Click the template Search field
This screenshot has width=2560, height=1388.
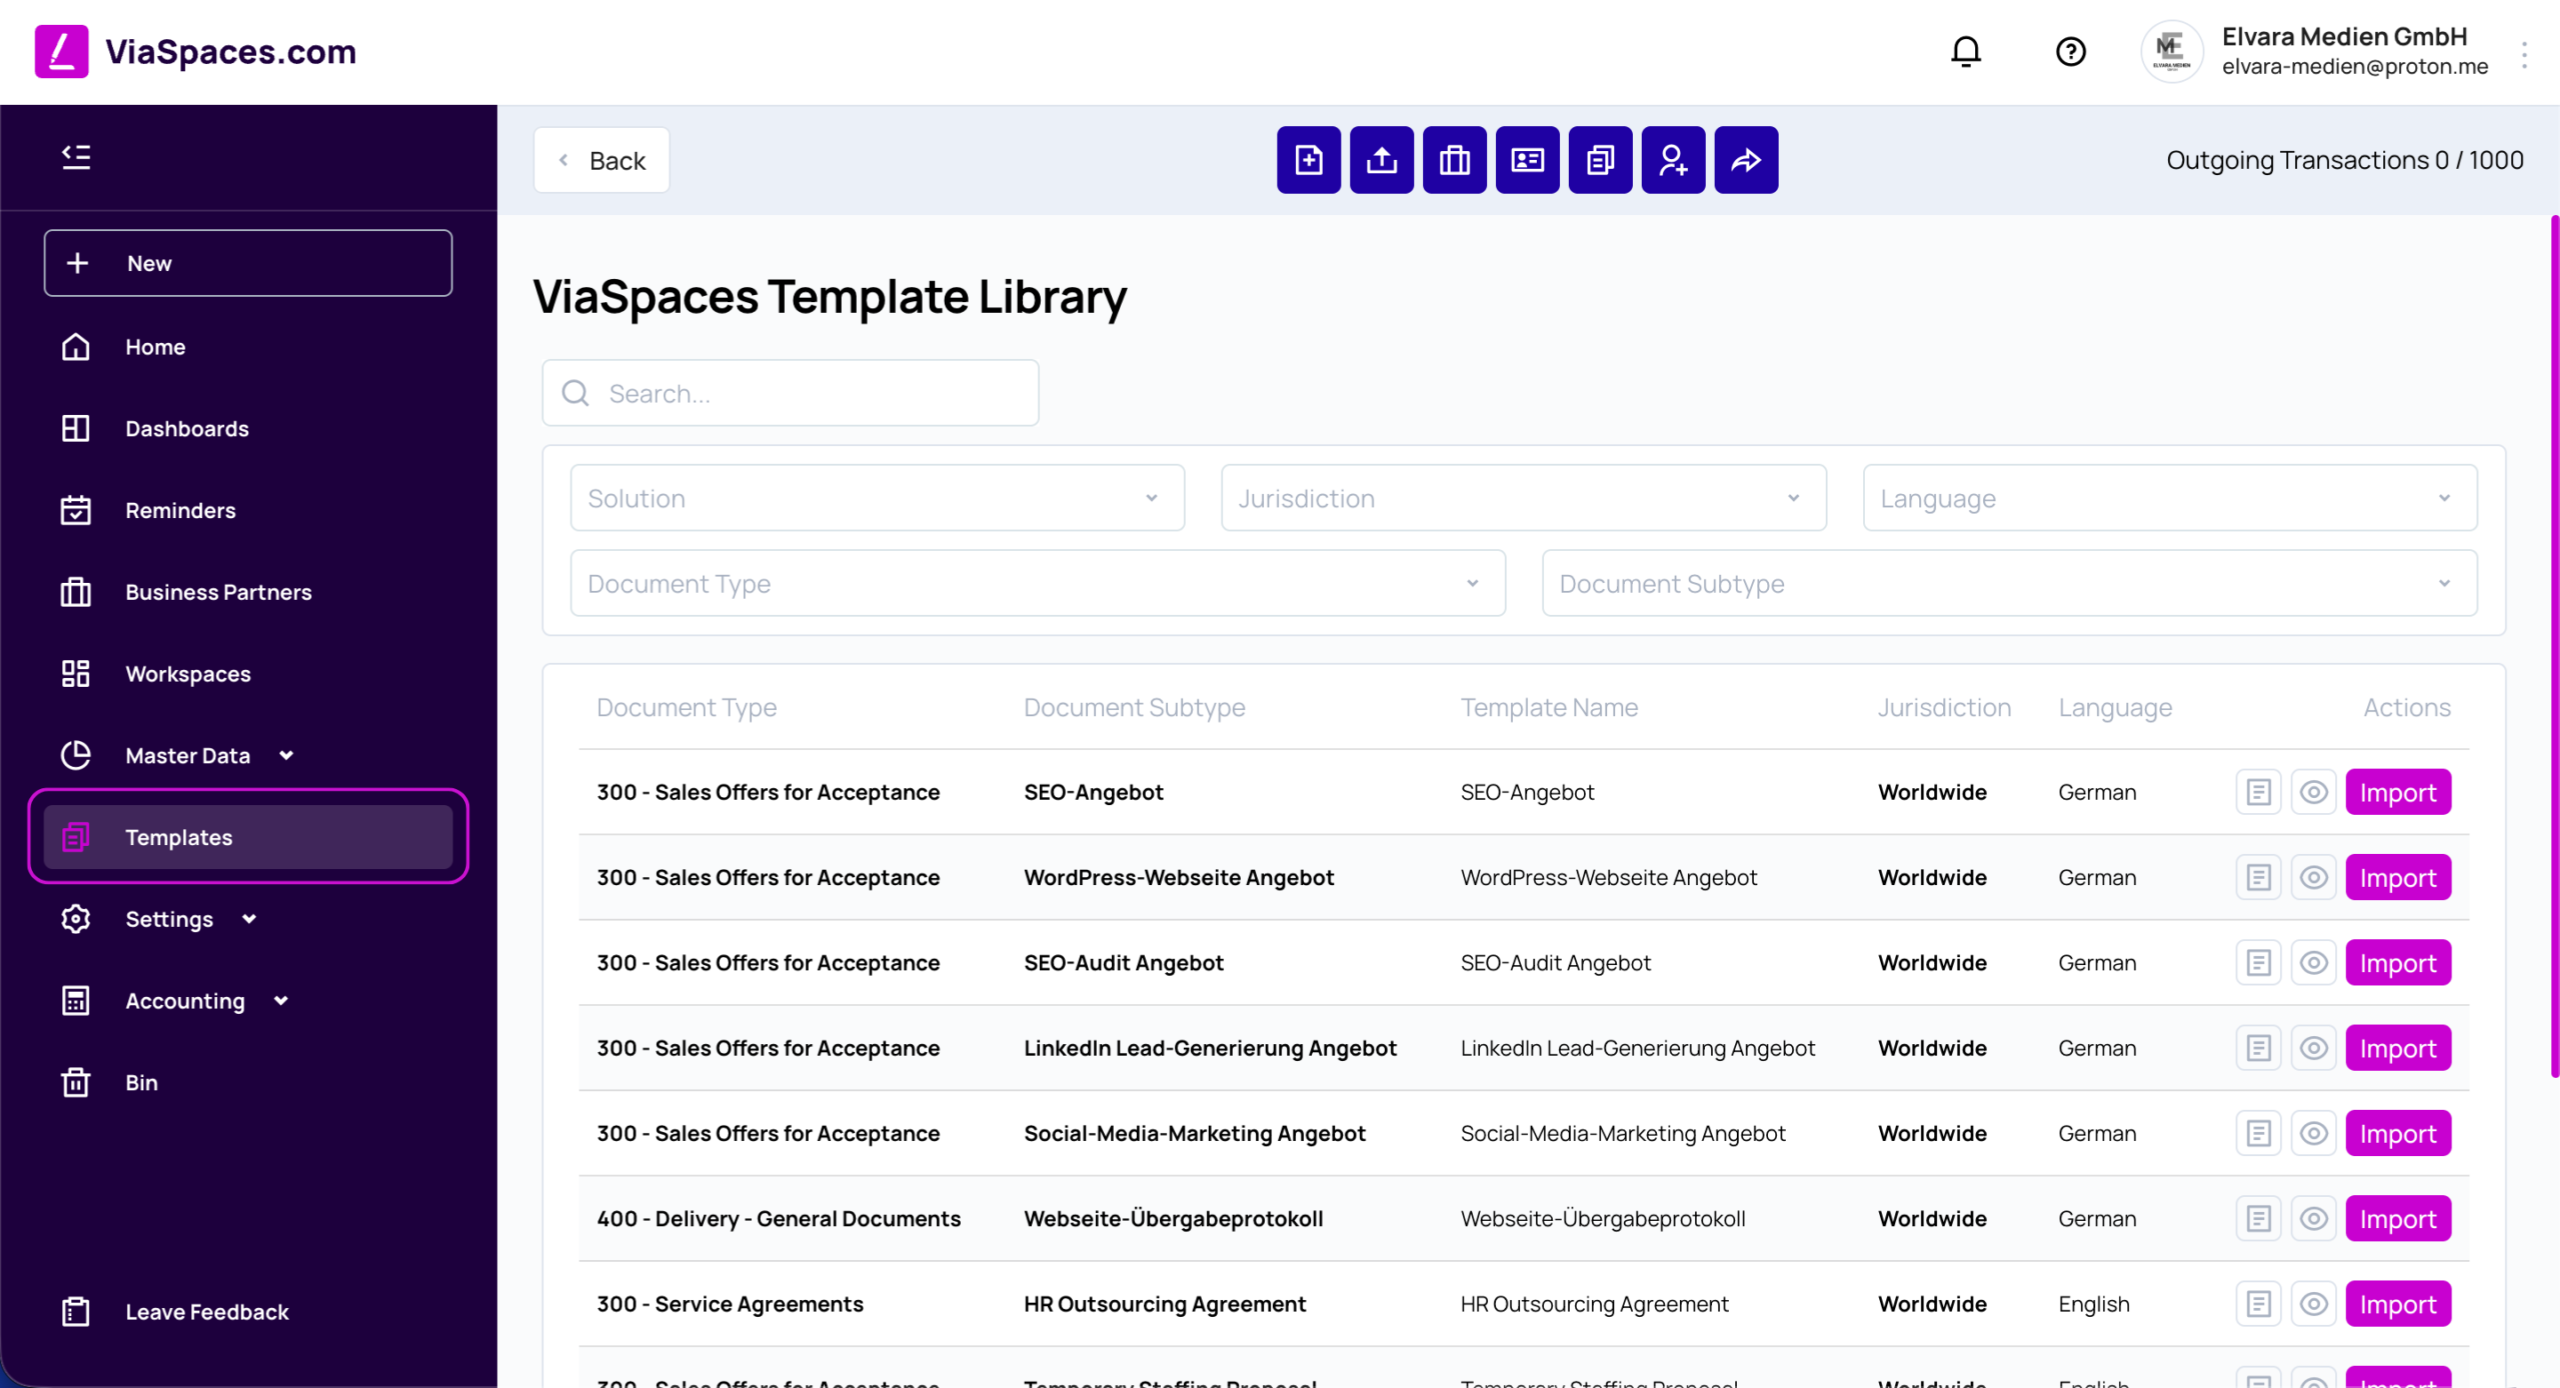tap(790, 394)
